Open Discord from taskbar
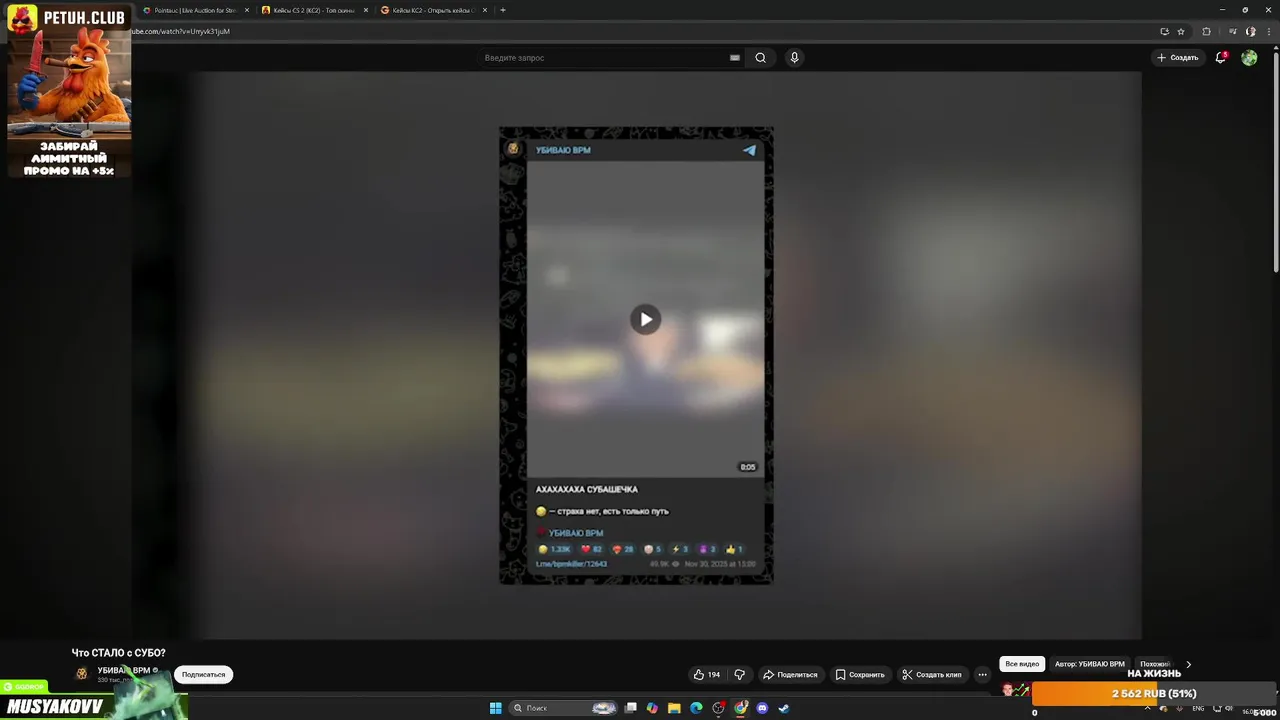 (x=762, y=708)
